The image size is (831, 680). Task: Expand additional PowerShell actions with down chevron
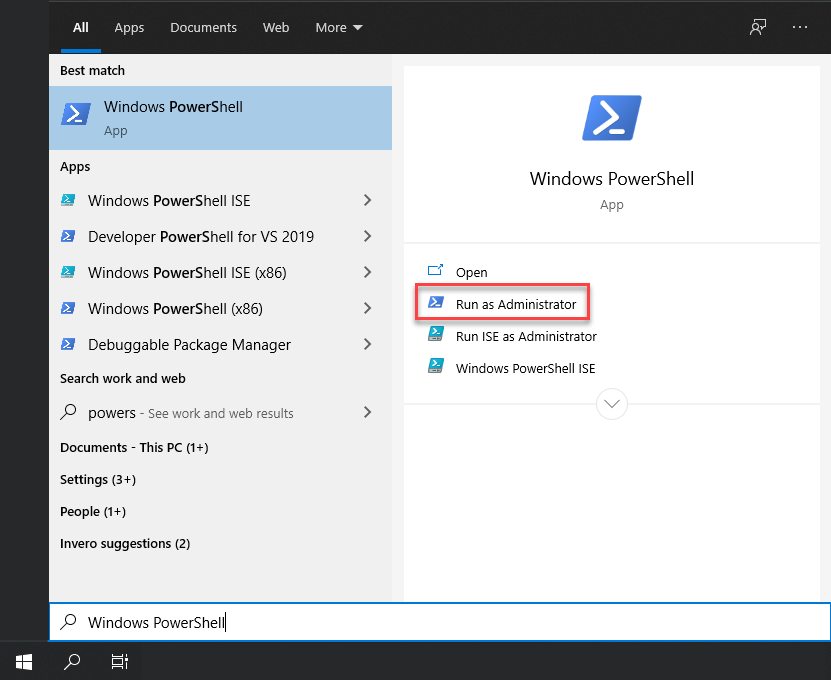[611, 404]
